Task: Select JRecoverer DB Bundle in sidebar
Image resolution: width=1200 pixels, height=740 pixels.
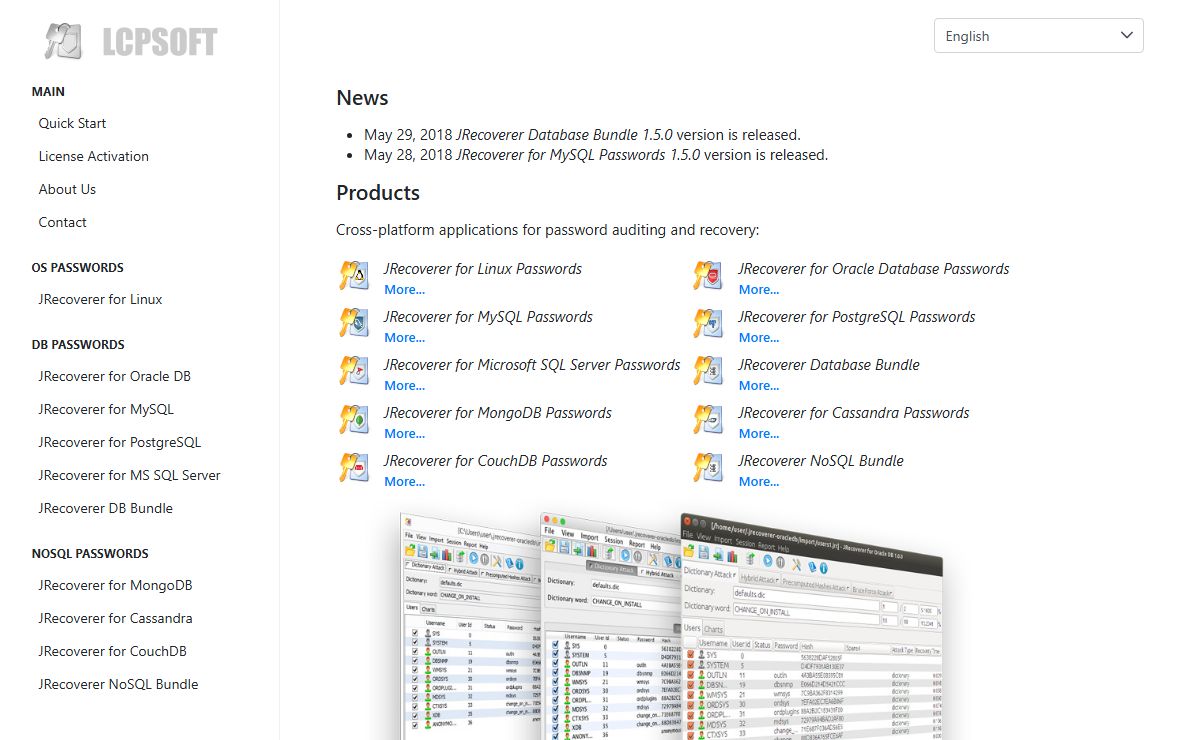Action: click(x=106, y=508)
